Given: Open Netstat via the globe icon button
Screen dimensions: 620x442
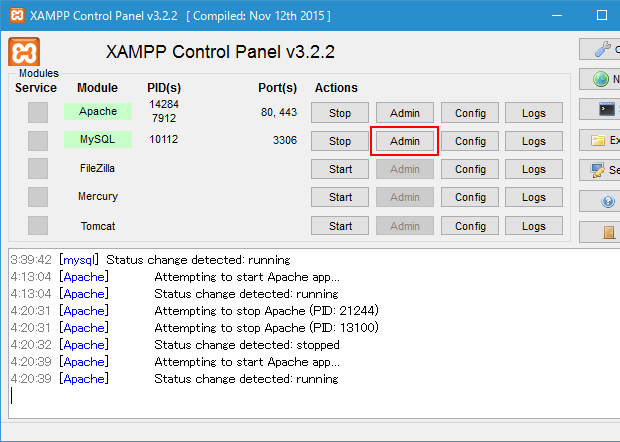Looking at the screenshot, I should (x=600, y=79).
